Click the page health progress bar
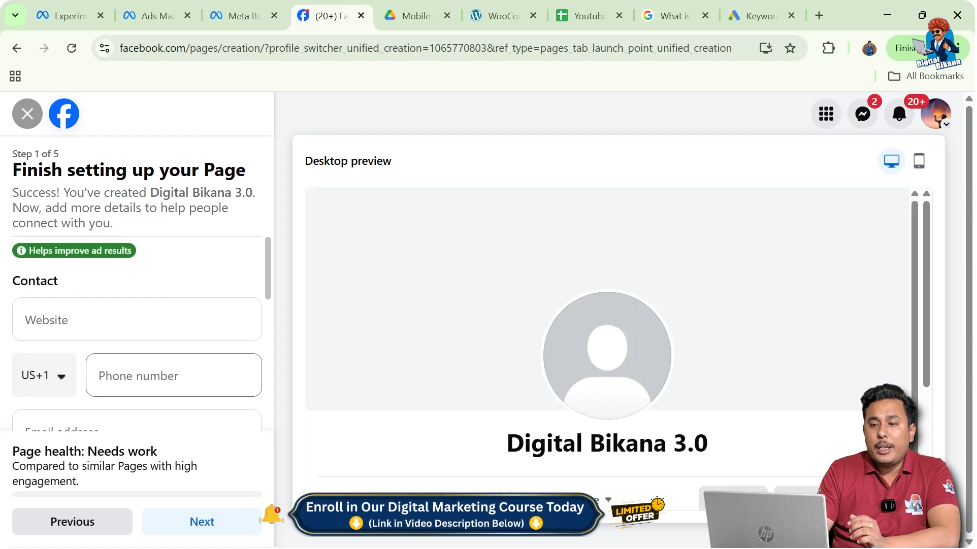 137,494
